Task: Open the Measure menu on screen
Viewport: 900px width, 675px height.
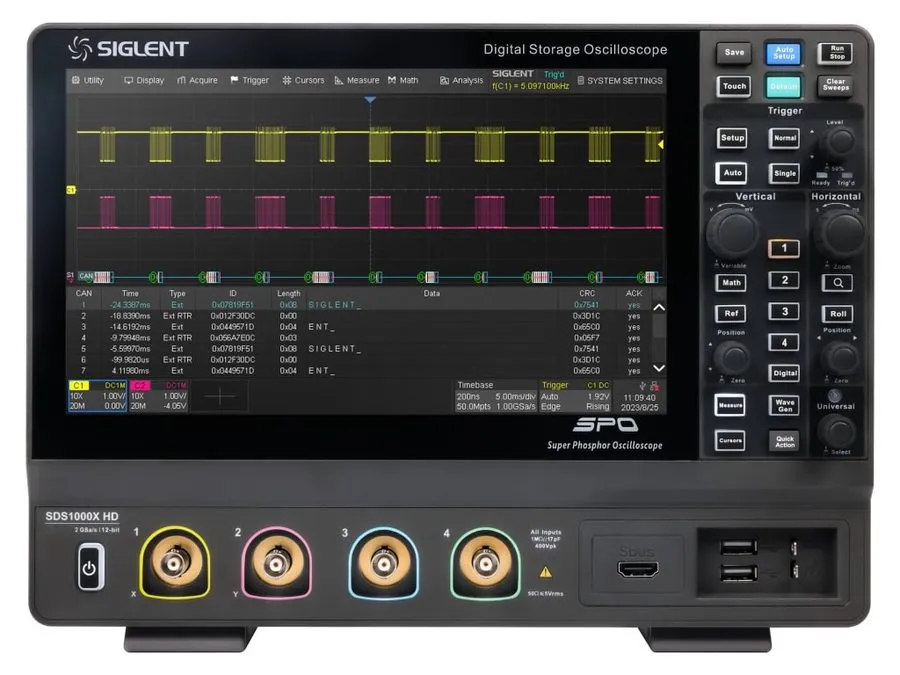Action: coord(357,80)
